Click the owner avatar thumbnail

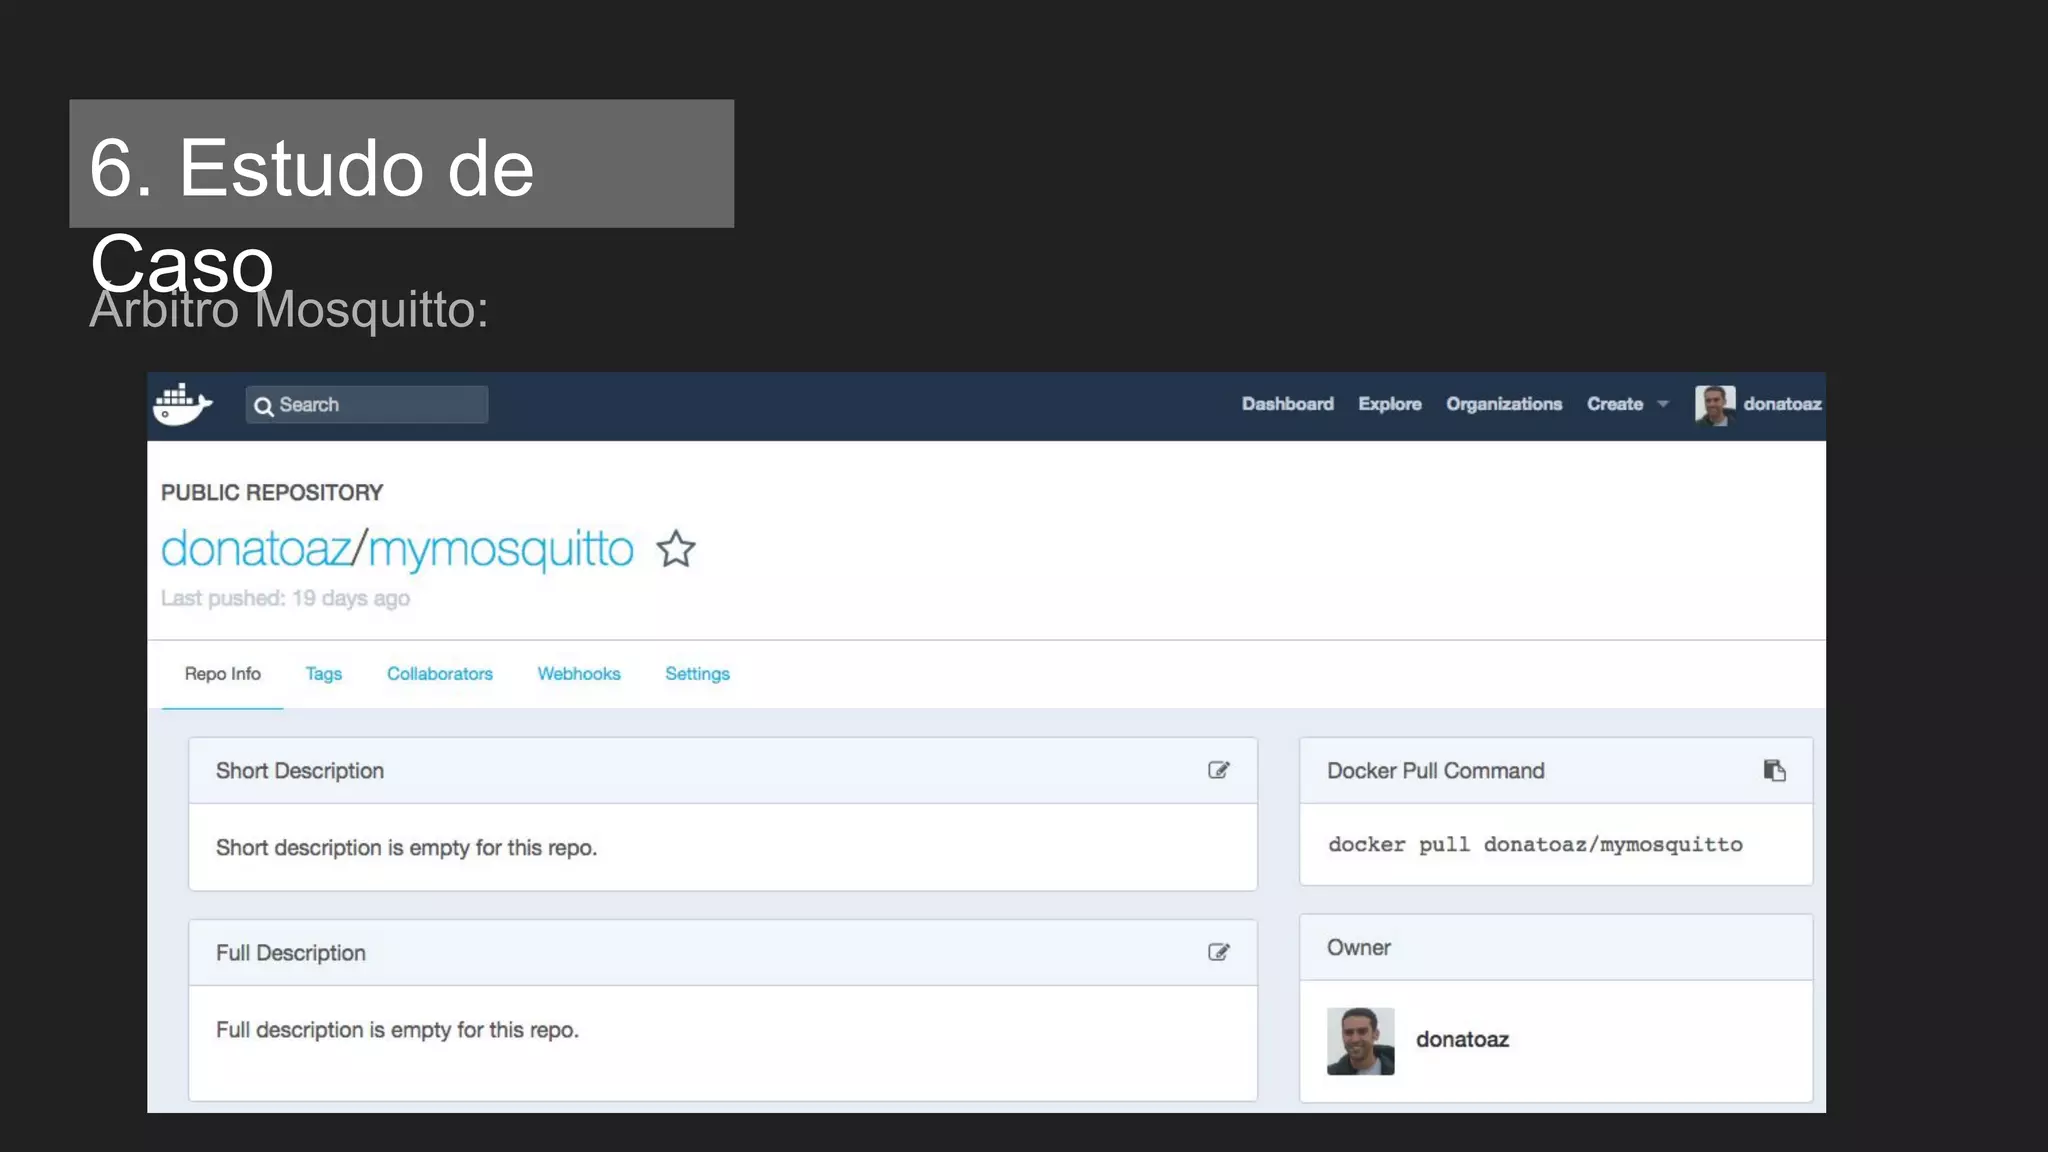[x=1360, y=1041]
